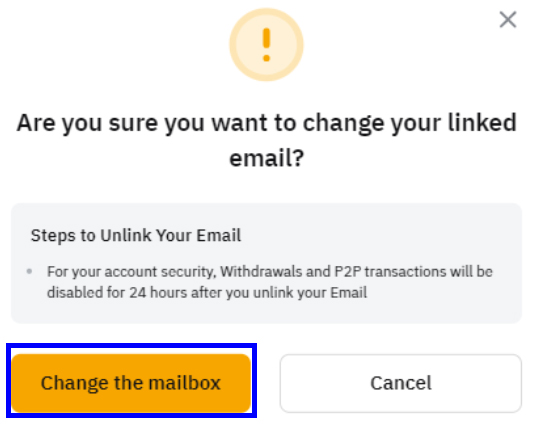This screenshot has height=426, width=540.
Task: Select the Steps to Unlink Your Email title
Action: pyautogui.click(x=136, y=236)
